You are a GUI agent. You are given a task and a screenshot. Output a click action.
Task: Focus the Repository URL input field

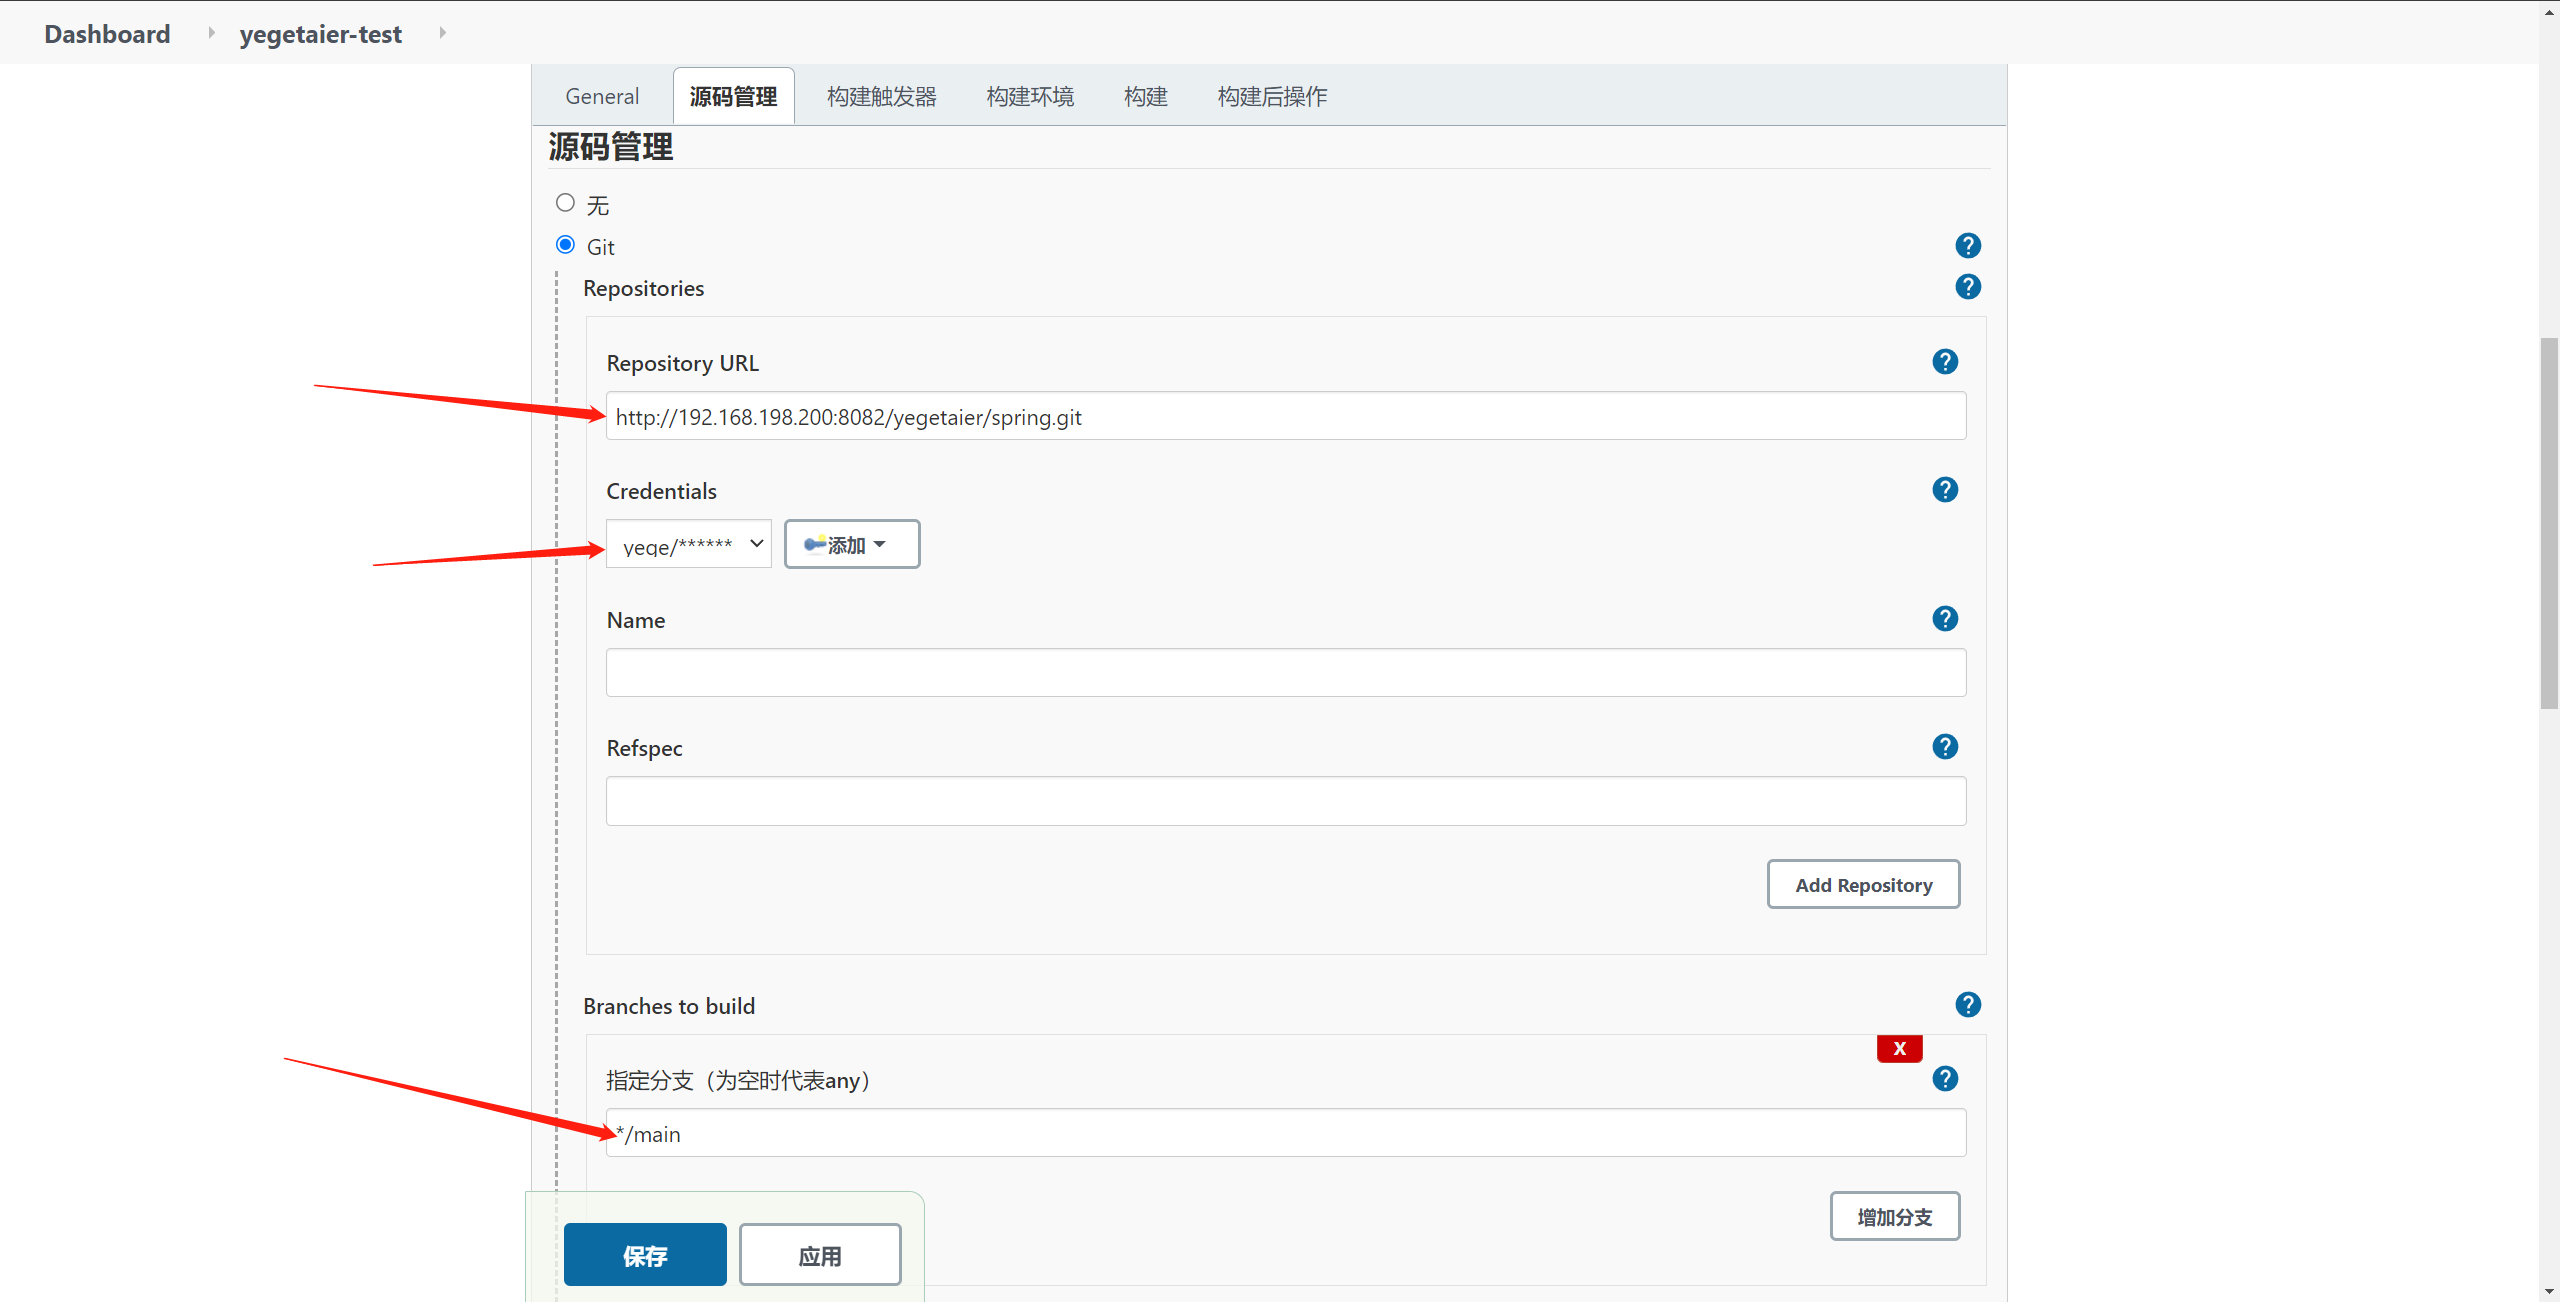[1285, 417]
